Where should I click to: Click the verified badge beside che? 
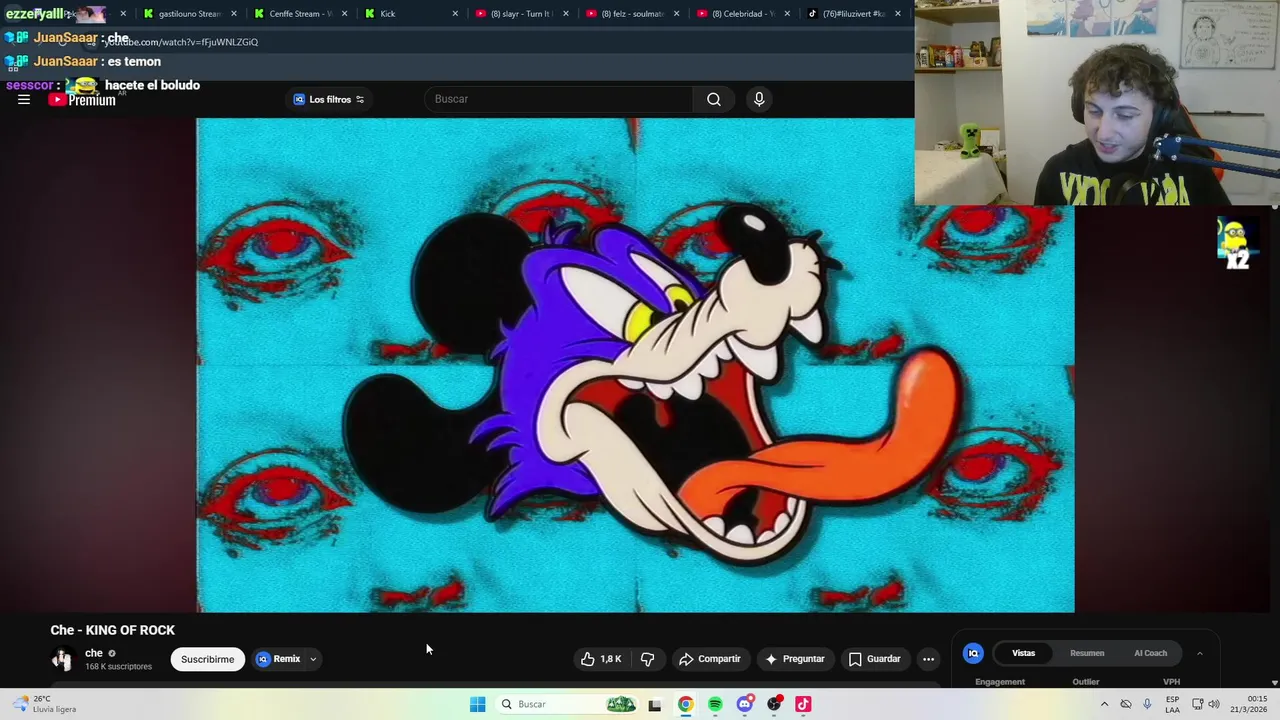[112, 654]
